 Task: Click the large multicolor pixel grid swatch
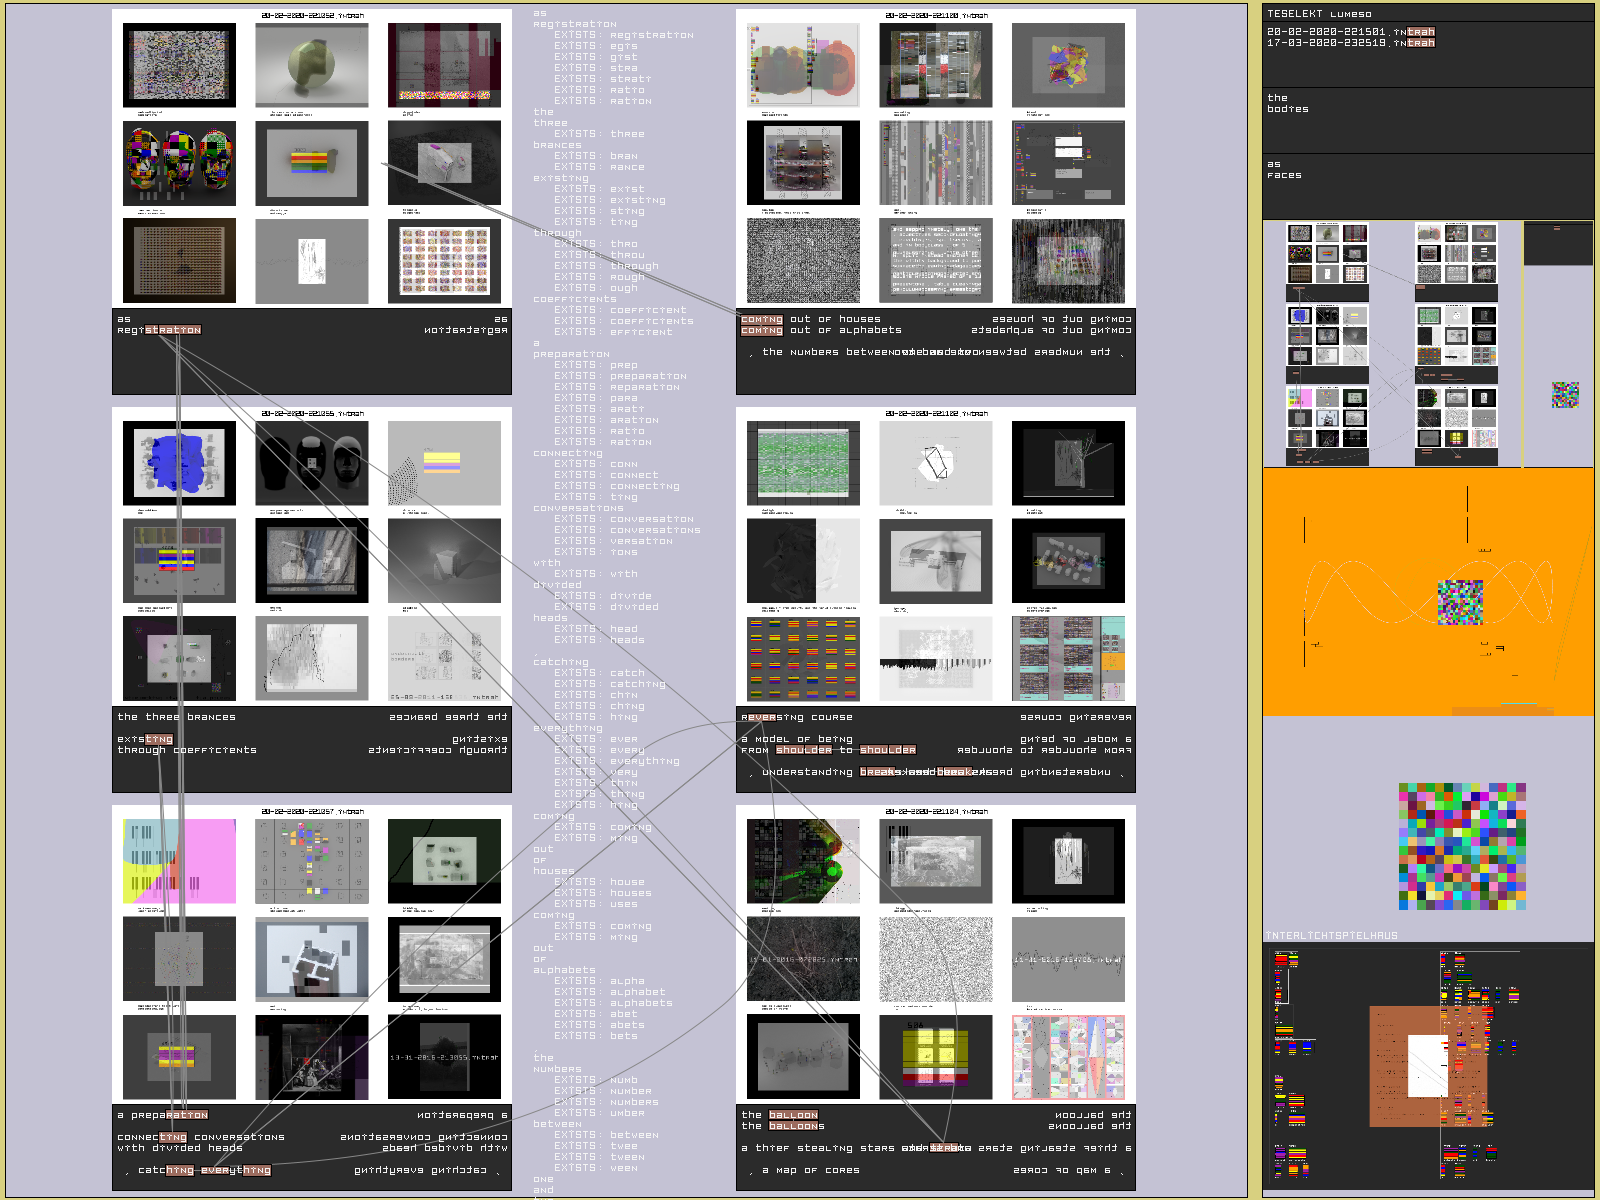[1462, 847]
